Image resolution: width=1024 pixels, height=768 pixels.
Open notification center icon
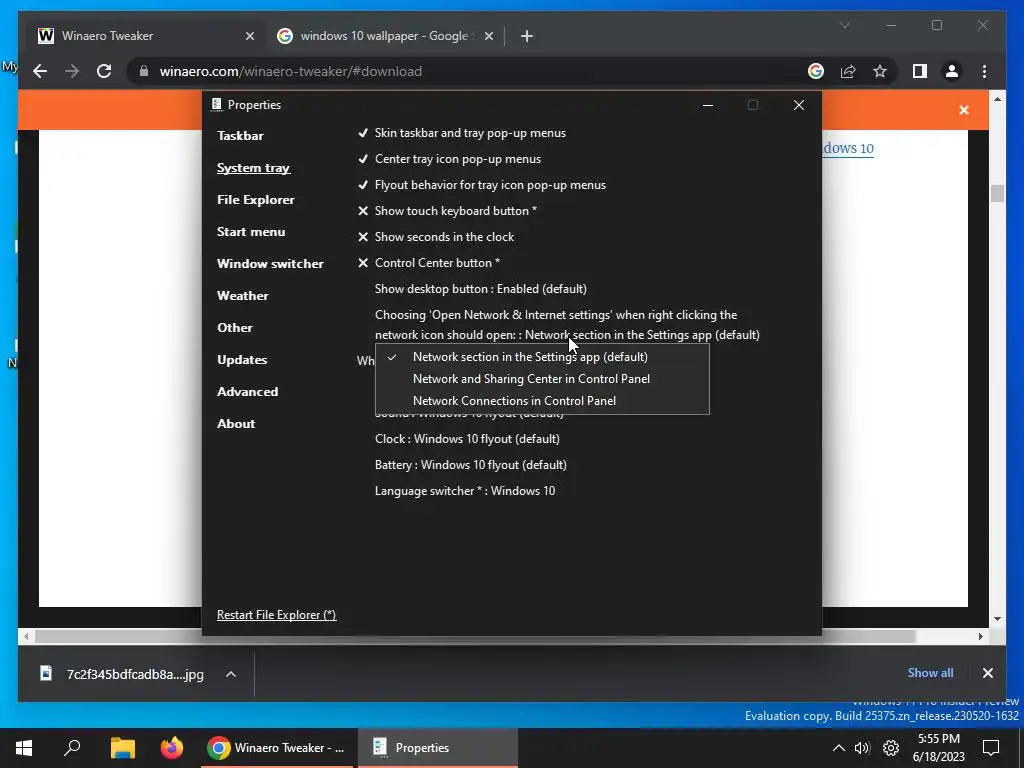coord(991,748)
